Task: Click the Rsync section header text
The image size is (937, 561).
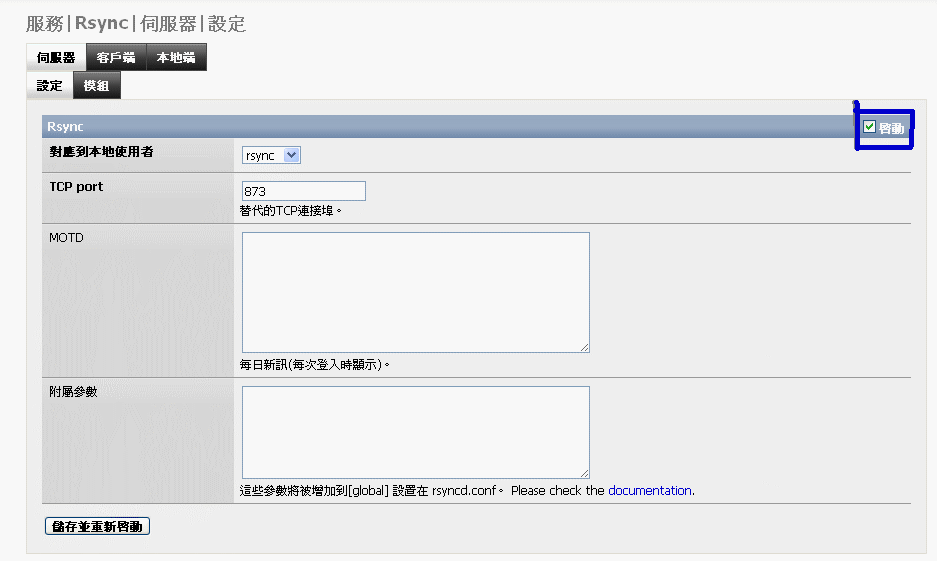Action: coord(65,127)
